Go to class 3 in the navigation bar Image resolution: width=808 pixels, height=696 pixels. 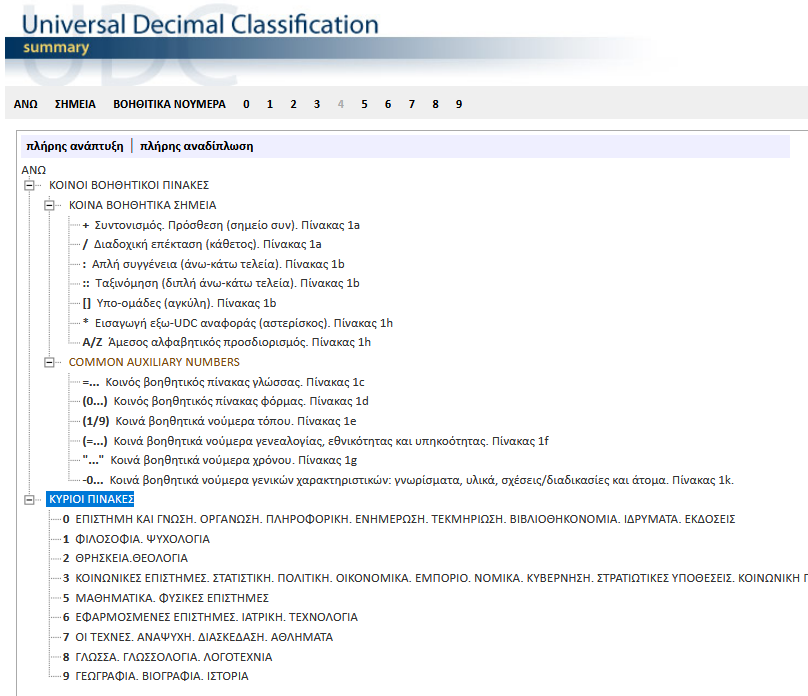click(317, 104)
